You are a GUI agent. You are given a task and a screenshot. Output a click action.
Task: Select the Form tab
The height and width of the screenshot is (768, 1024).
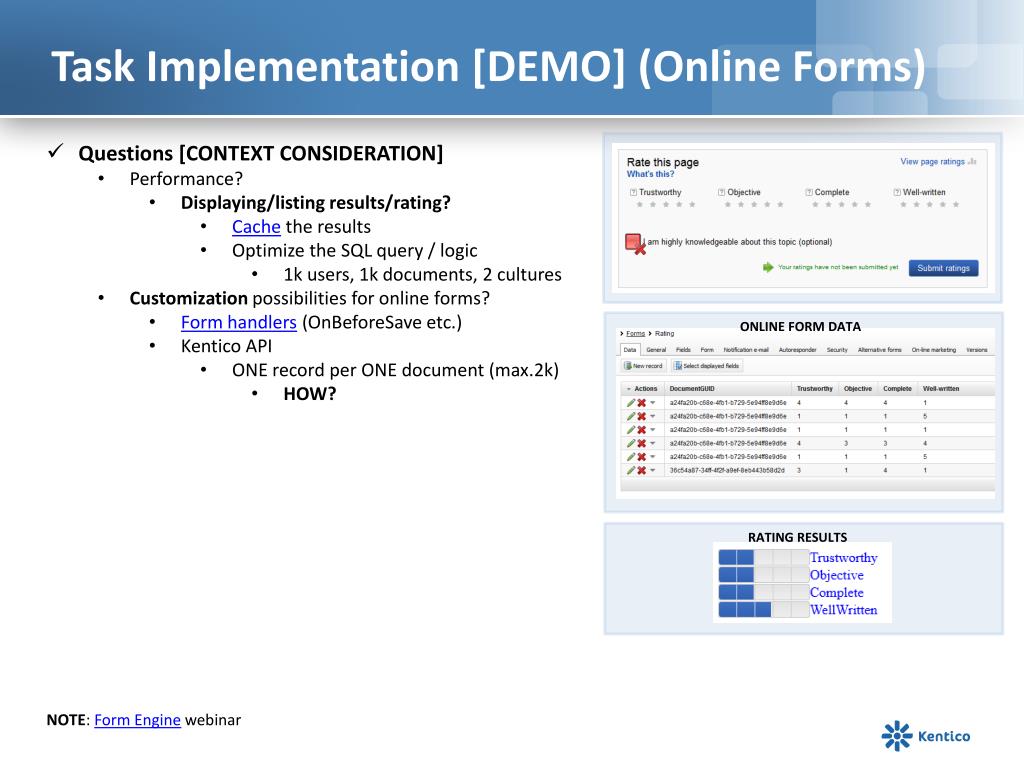click(707, 350)
